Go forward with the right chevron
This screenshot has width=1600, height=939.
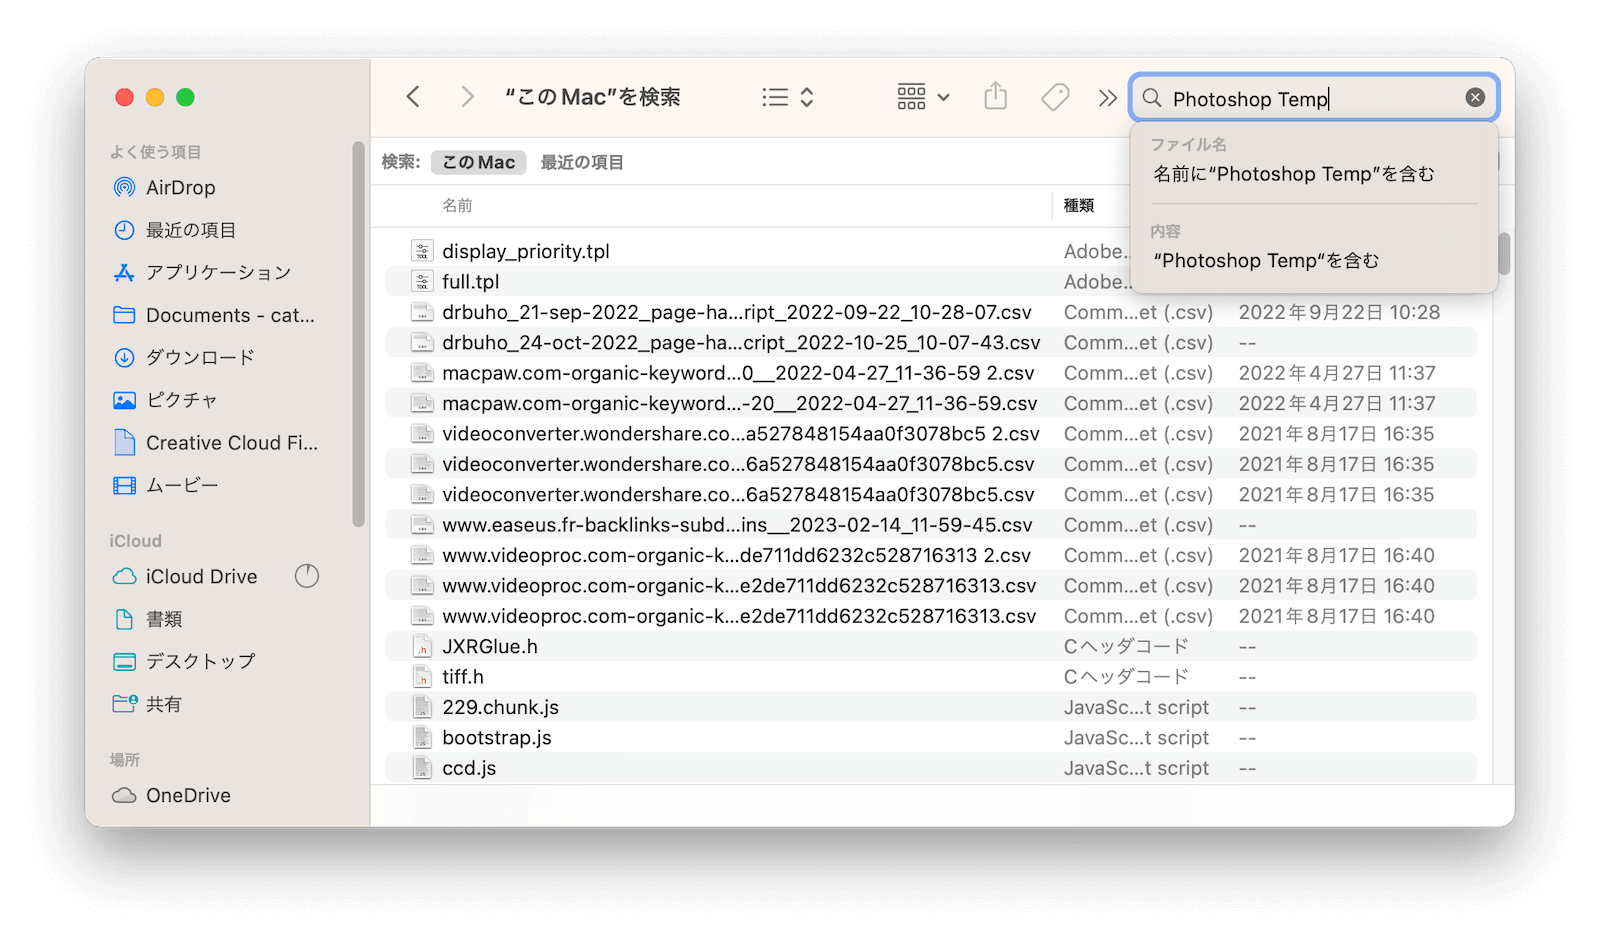[x=467, y=97]
